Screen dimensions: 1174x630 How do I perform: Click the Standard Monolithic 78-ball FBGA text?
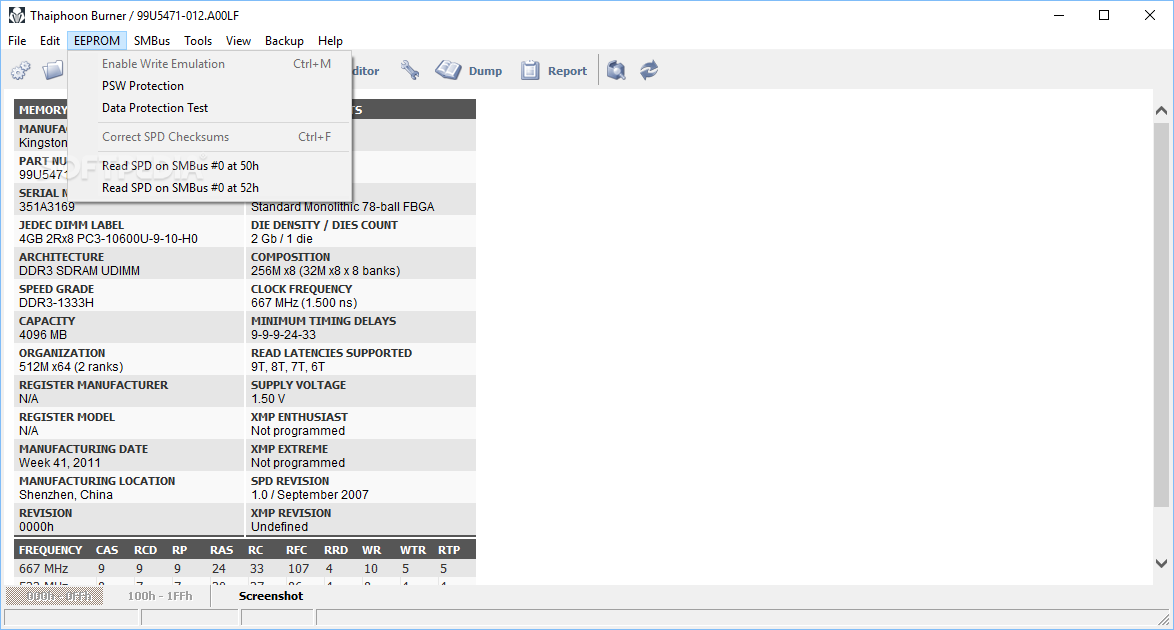(x=343, y=207)
